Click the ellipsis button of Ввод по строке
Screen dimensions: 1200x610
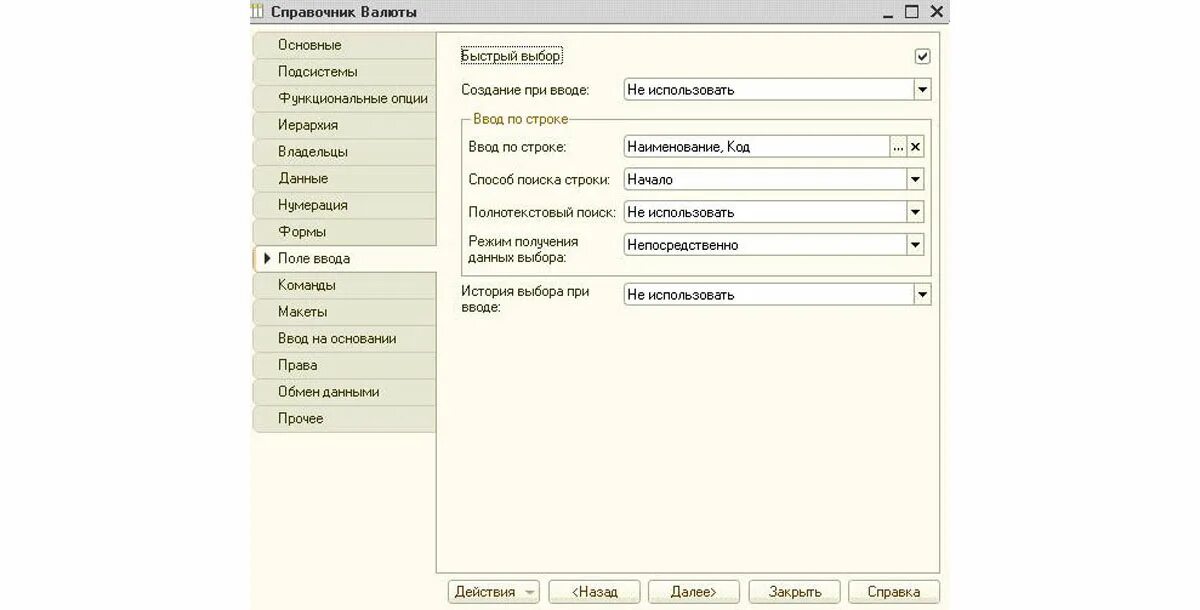pos(898,147)
